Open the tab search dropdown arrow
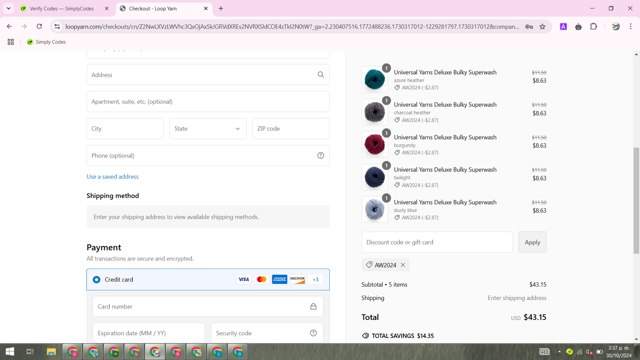Screen dimensions: 640x360 tap(8, 8)
